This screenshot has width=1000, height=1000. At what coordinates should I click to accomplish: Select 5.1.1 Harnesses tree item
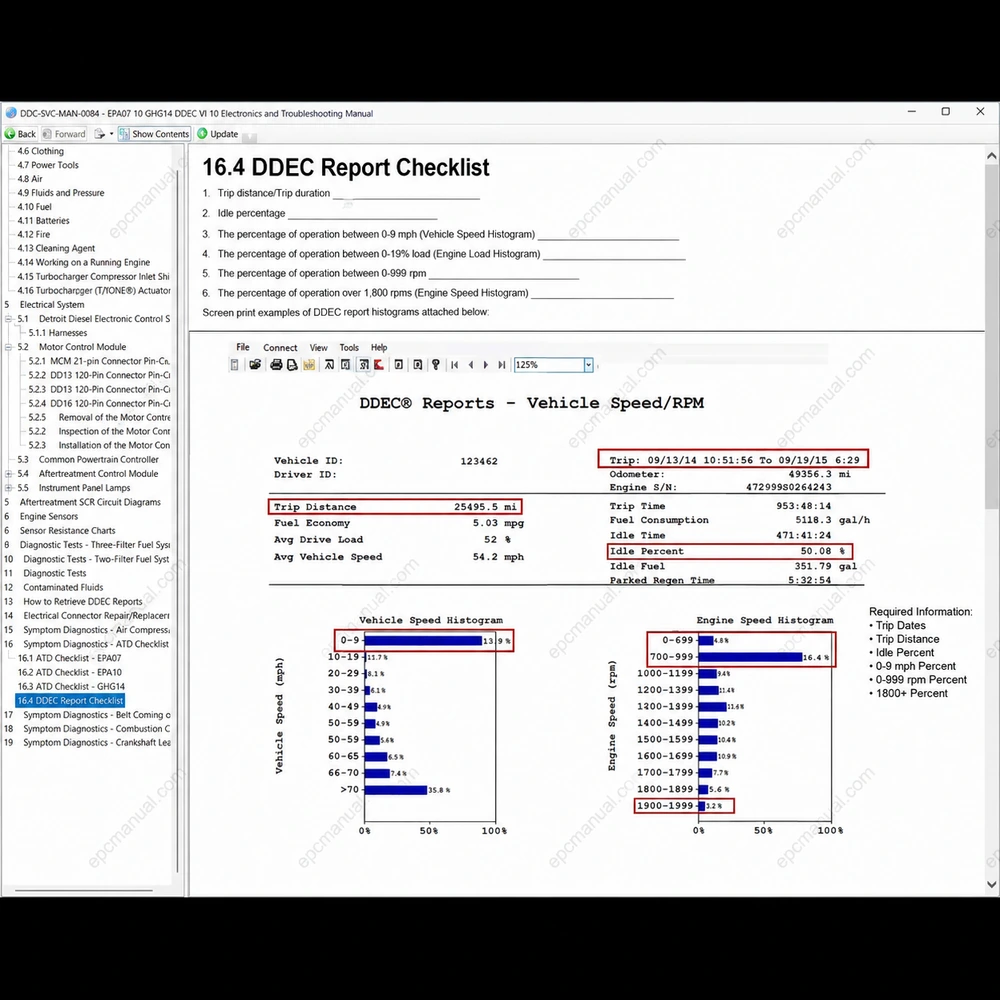point(58,333)
